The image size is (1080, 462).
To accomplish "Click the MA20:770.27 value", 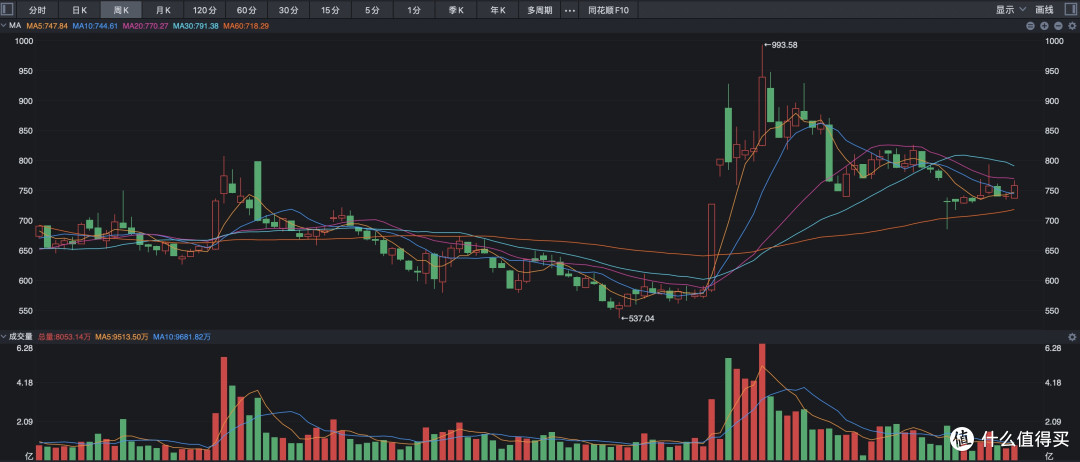I will point(145,25).
